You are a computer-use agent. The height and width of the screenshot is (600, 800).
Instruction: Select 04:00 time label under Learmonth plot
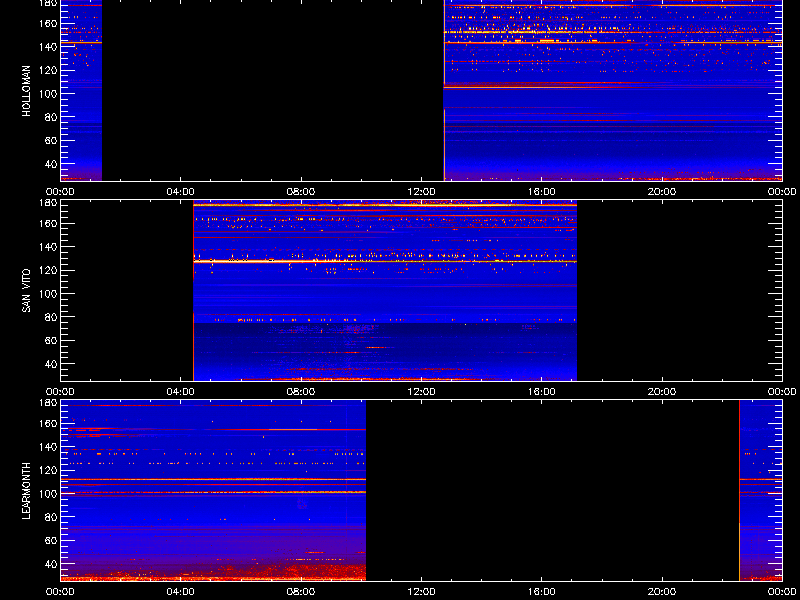pyautogui.click(x=181, y=592)
